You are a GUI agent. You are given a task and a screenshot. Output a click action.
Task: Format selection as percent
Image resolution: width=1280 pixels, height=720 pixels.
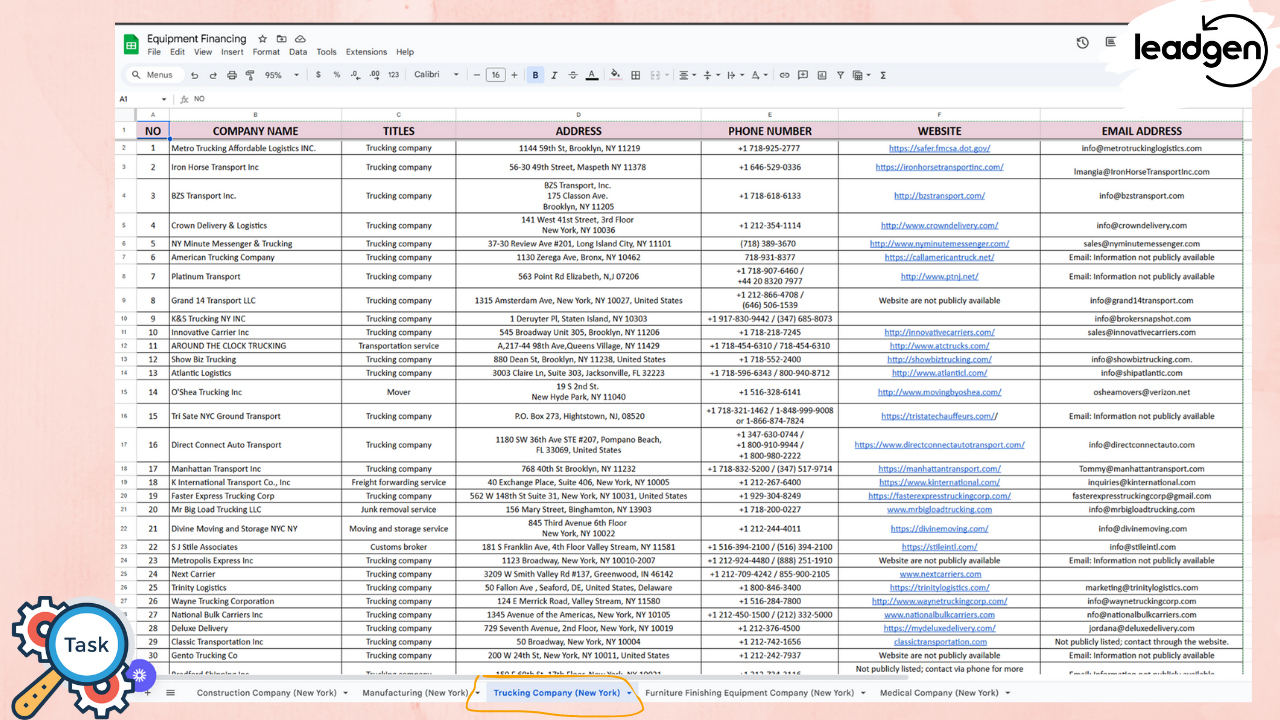tap(337, 75)
